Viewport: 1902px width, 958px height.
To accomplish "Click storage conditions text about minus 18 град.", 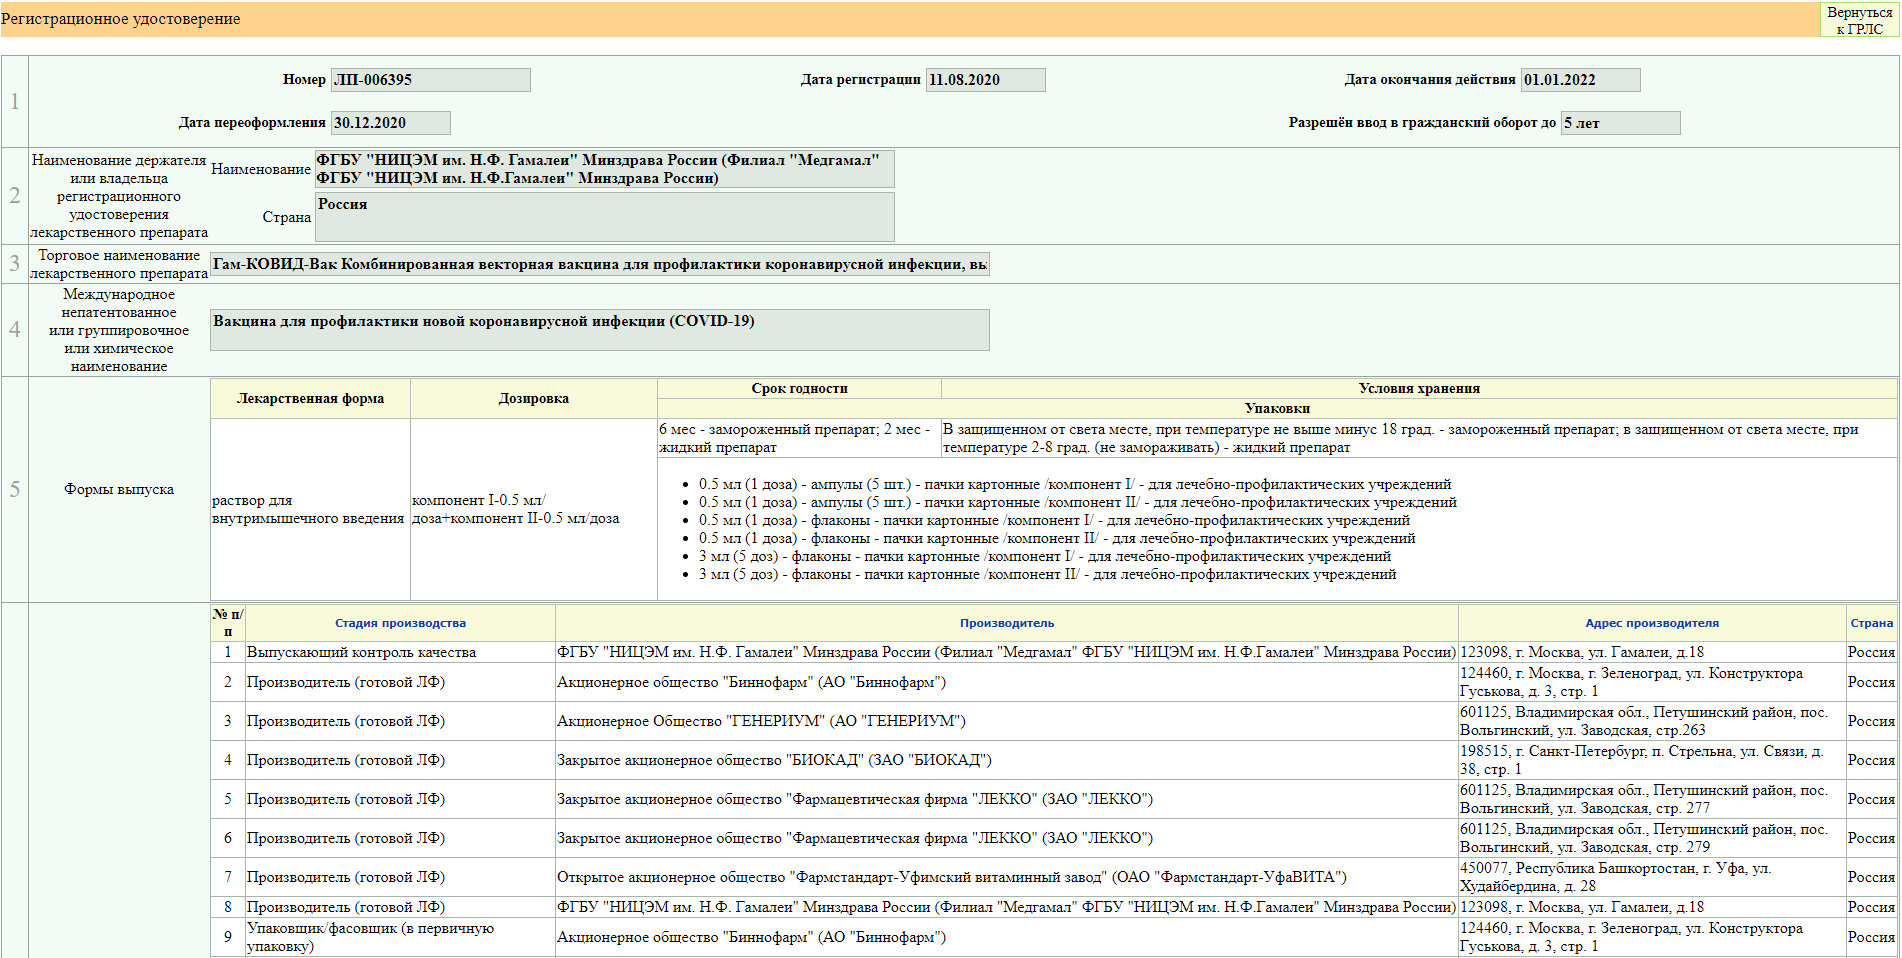I will point(1419,438).
